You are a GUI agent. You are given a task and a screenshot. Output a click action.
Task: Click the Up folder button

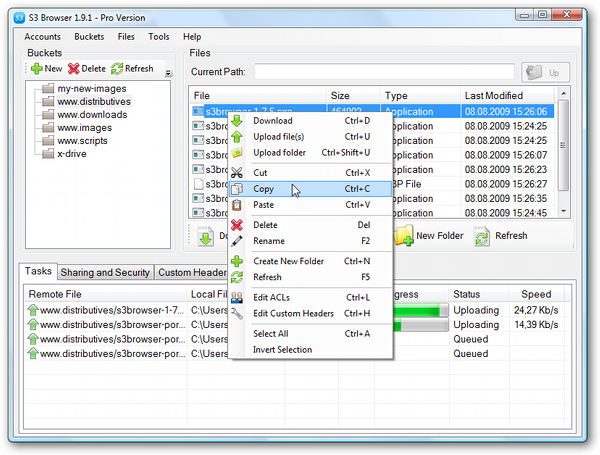tap(545, 72)
